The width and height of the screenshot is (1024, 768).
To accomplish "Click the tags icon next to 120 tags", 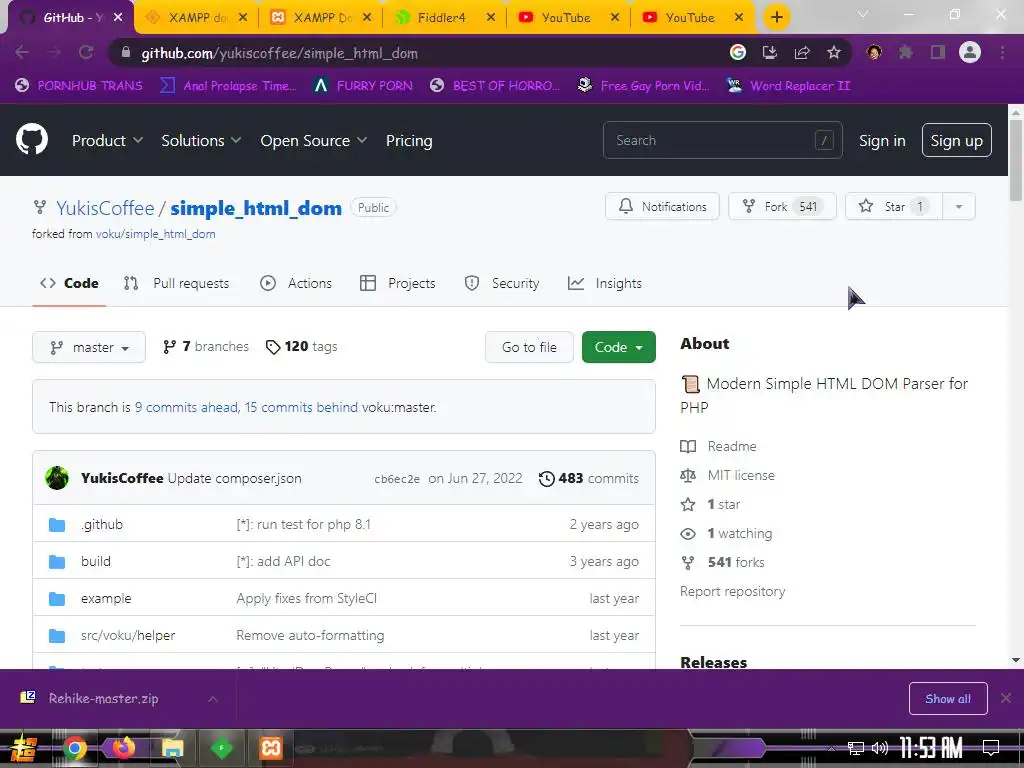I will pos(273,347).
